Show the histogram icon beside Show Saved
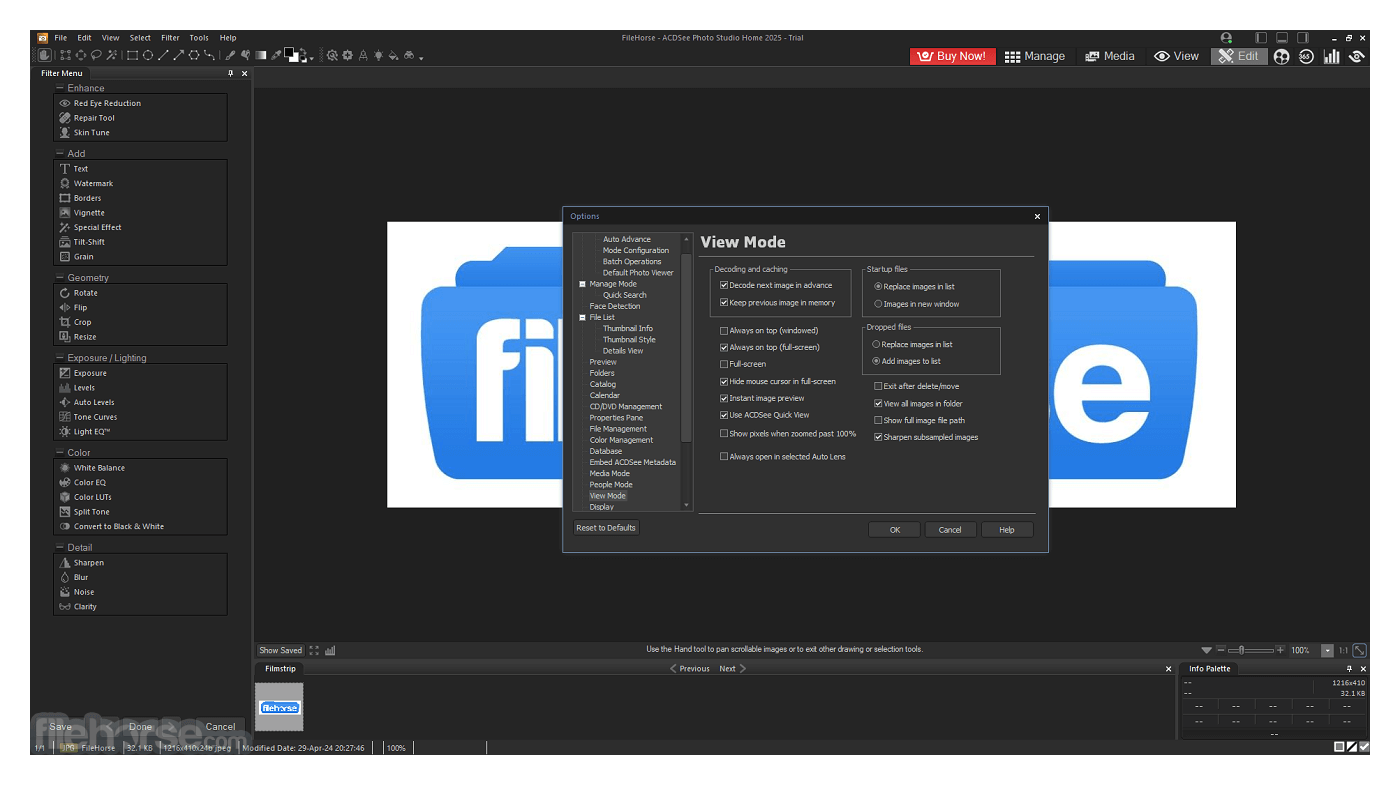Screen dimensions: 1400x785 pos(330,650)
